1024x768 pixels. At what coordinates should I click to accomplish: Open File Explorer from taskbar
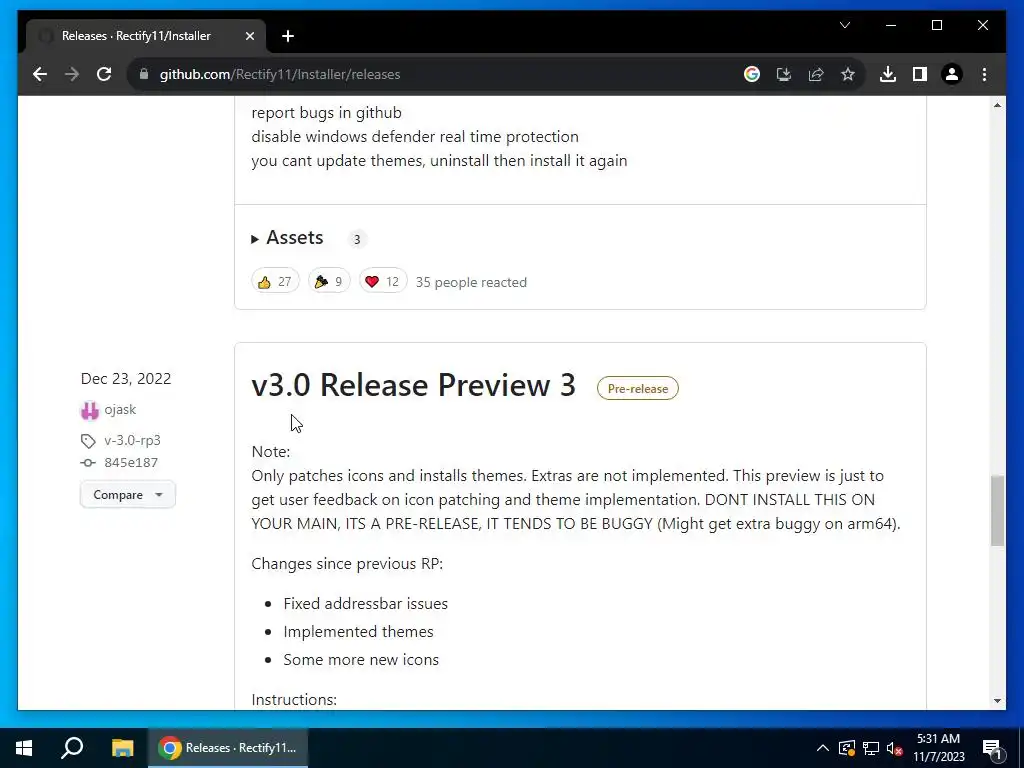click(122, 748)
